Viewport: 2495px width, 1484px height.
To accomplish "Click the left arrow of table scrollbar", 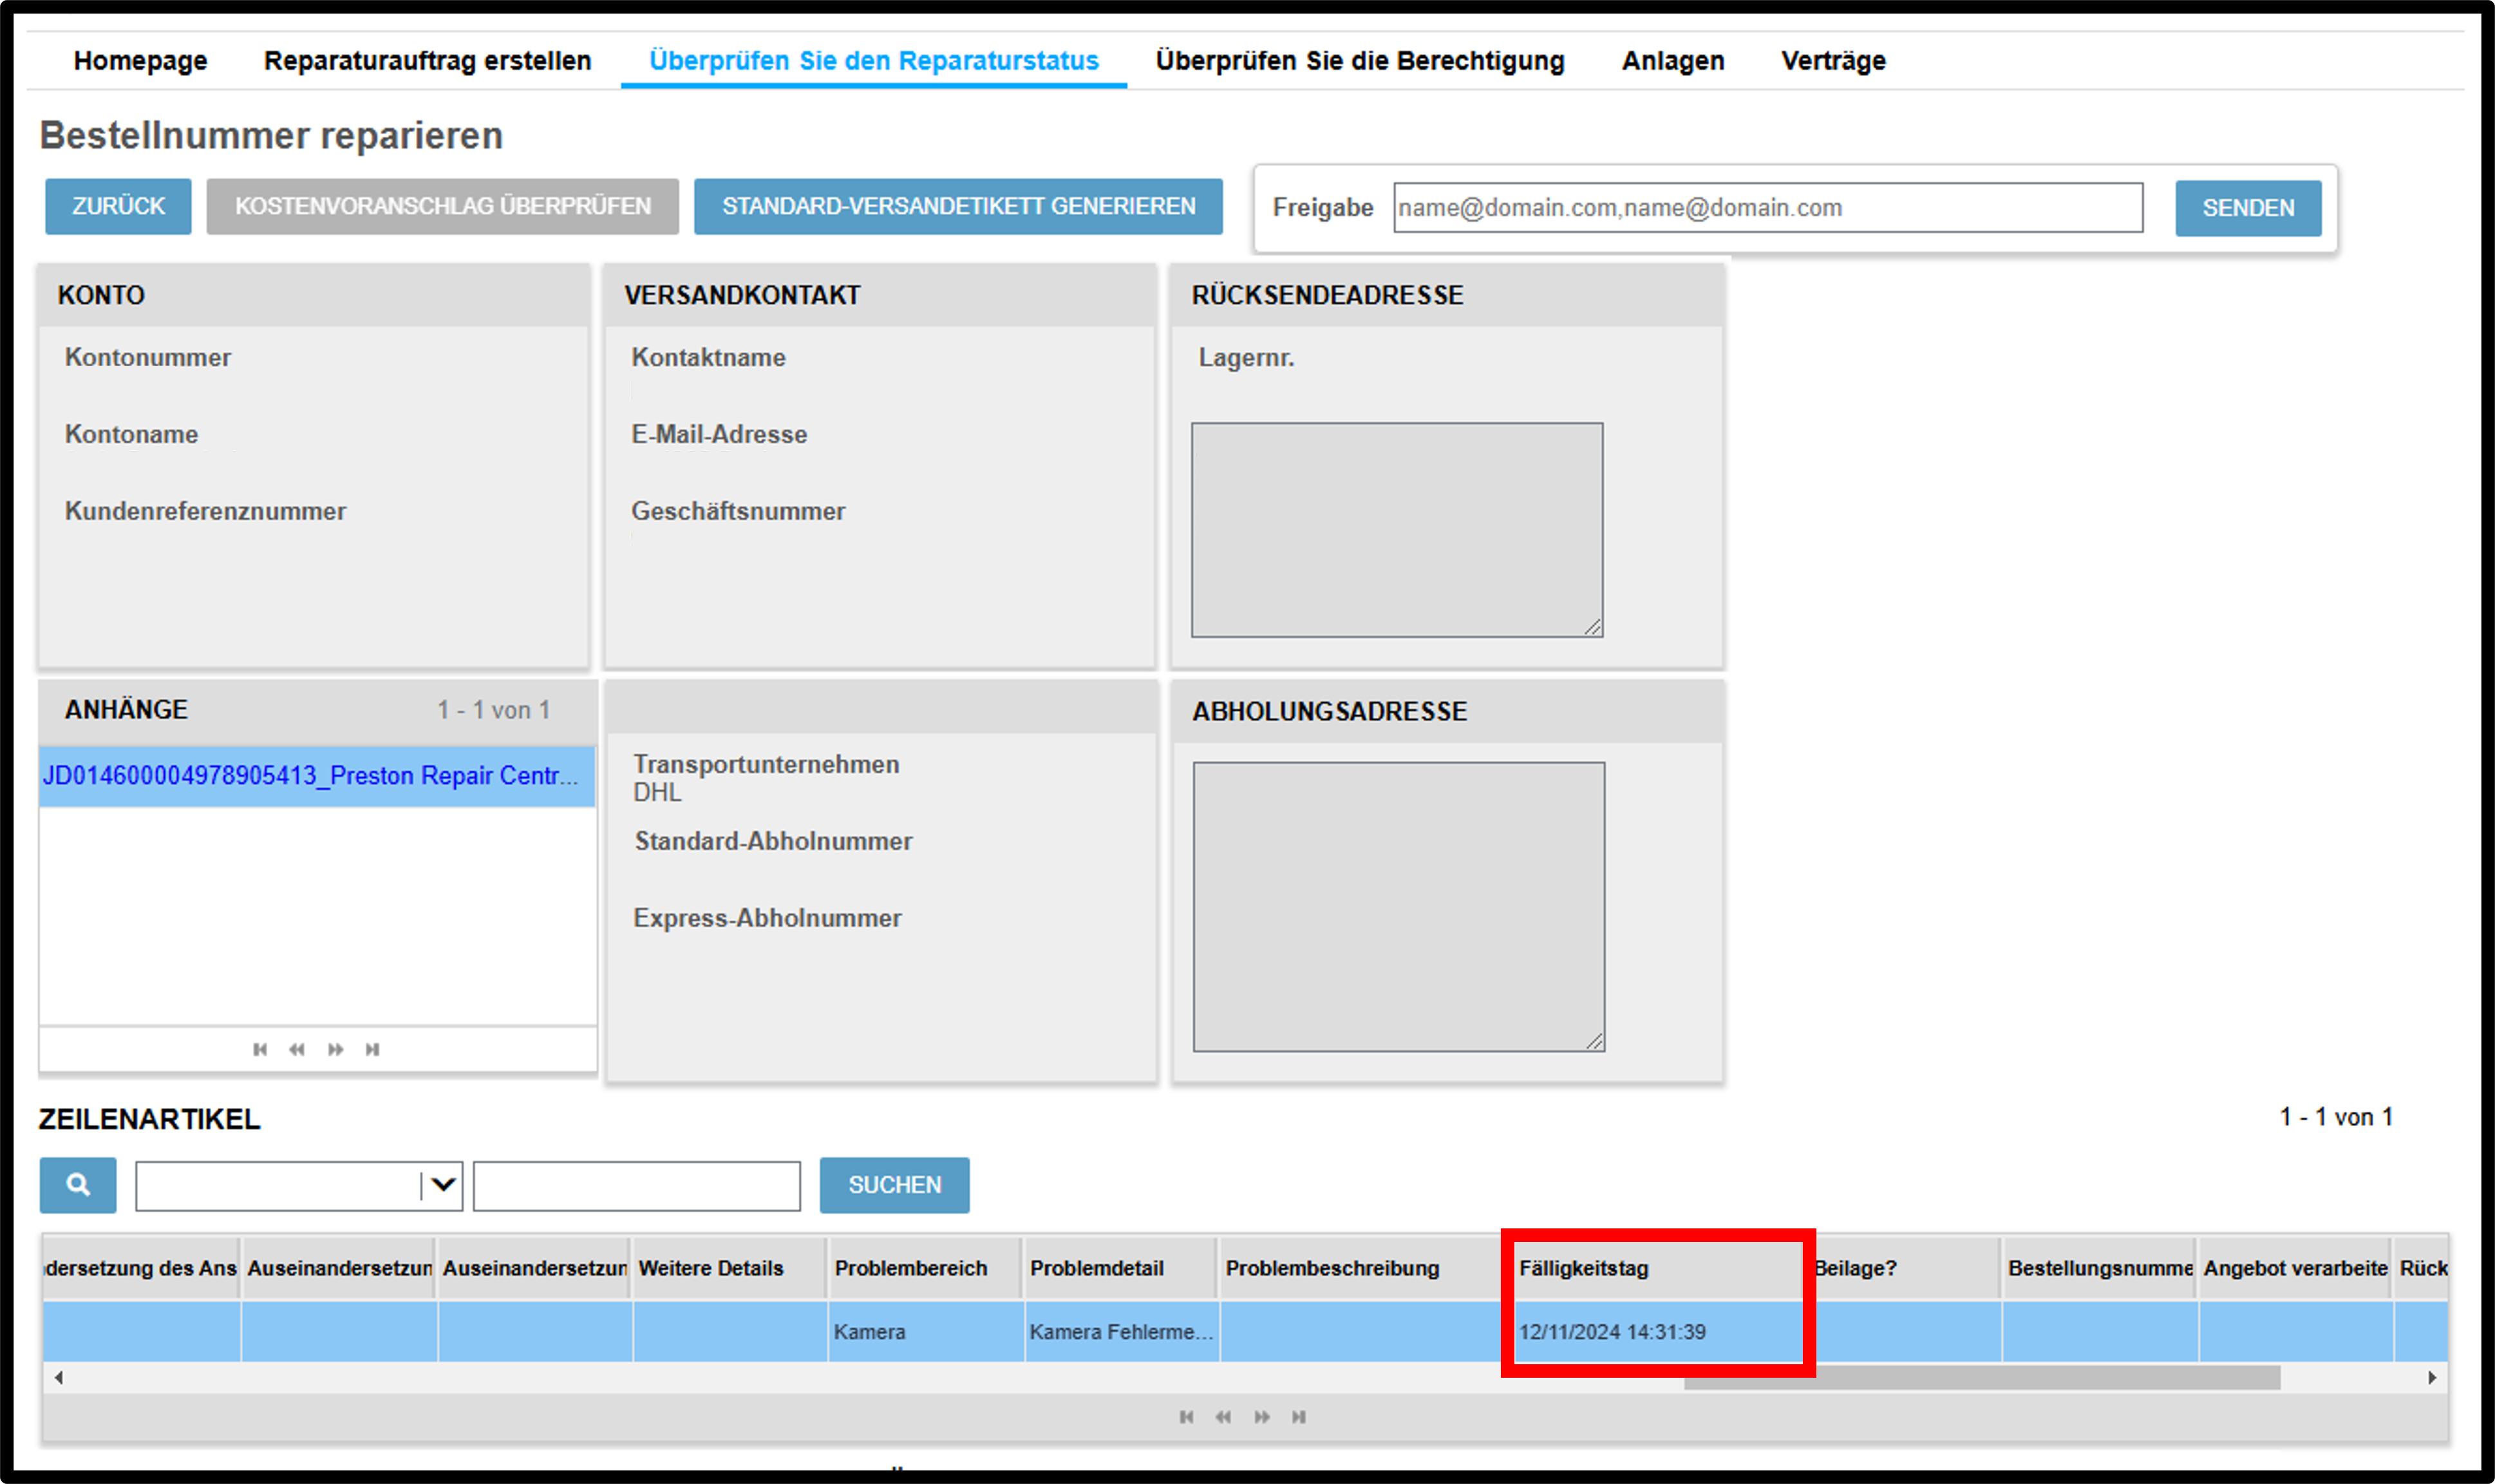I will pyautogui.click(x=59, y=1378).
